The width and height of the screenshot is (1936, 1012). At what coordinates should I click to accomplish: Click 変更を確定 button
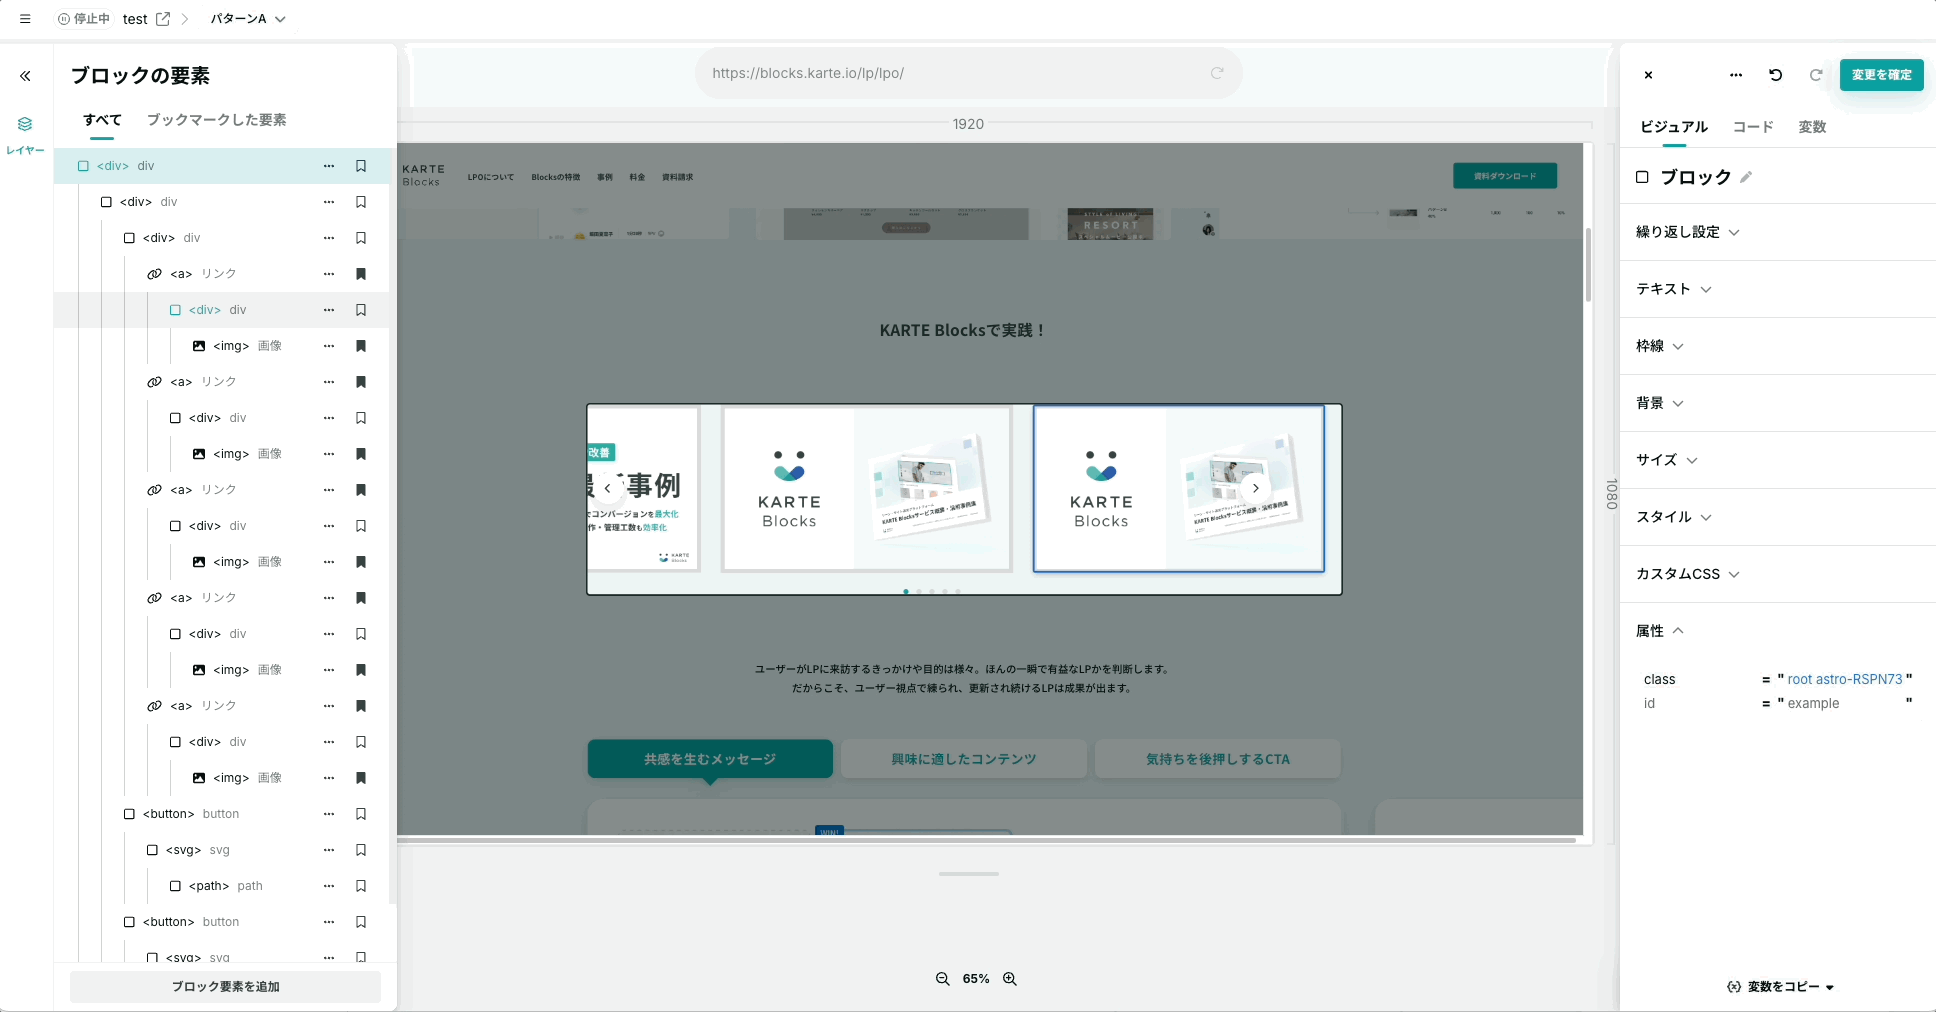pyautogui.click(x=1882, y=75)
